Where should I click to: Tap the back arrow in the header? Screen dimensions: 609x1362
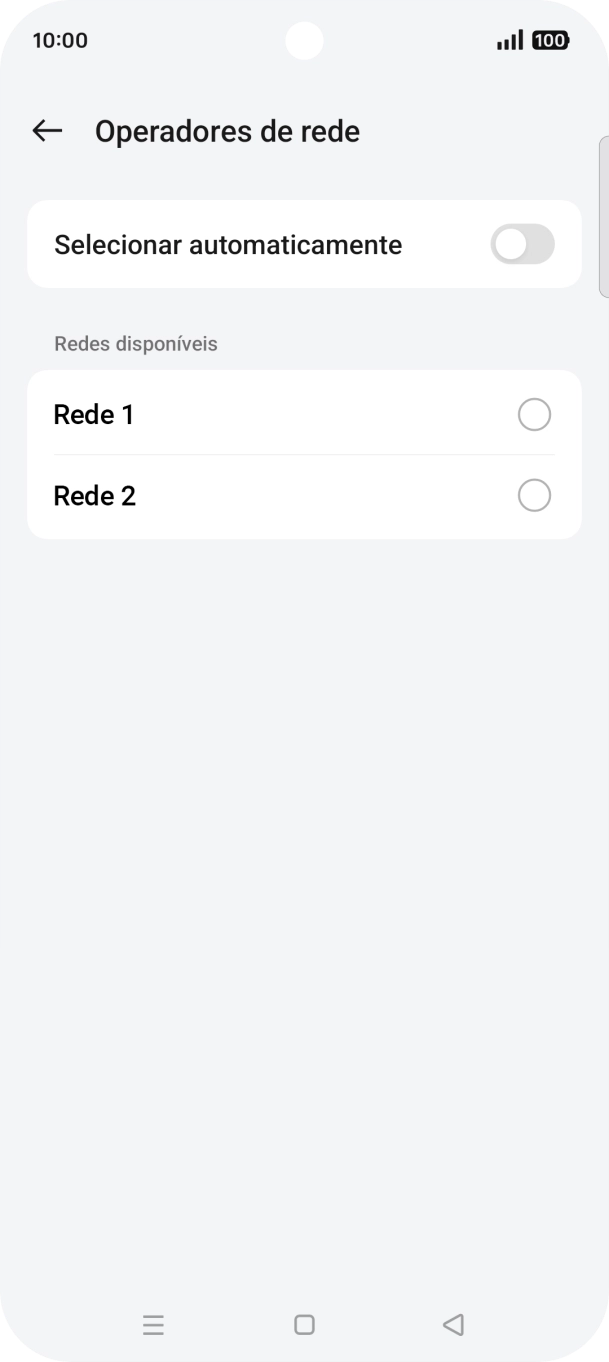pyautogui.click(x=47, y=131)
